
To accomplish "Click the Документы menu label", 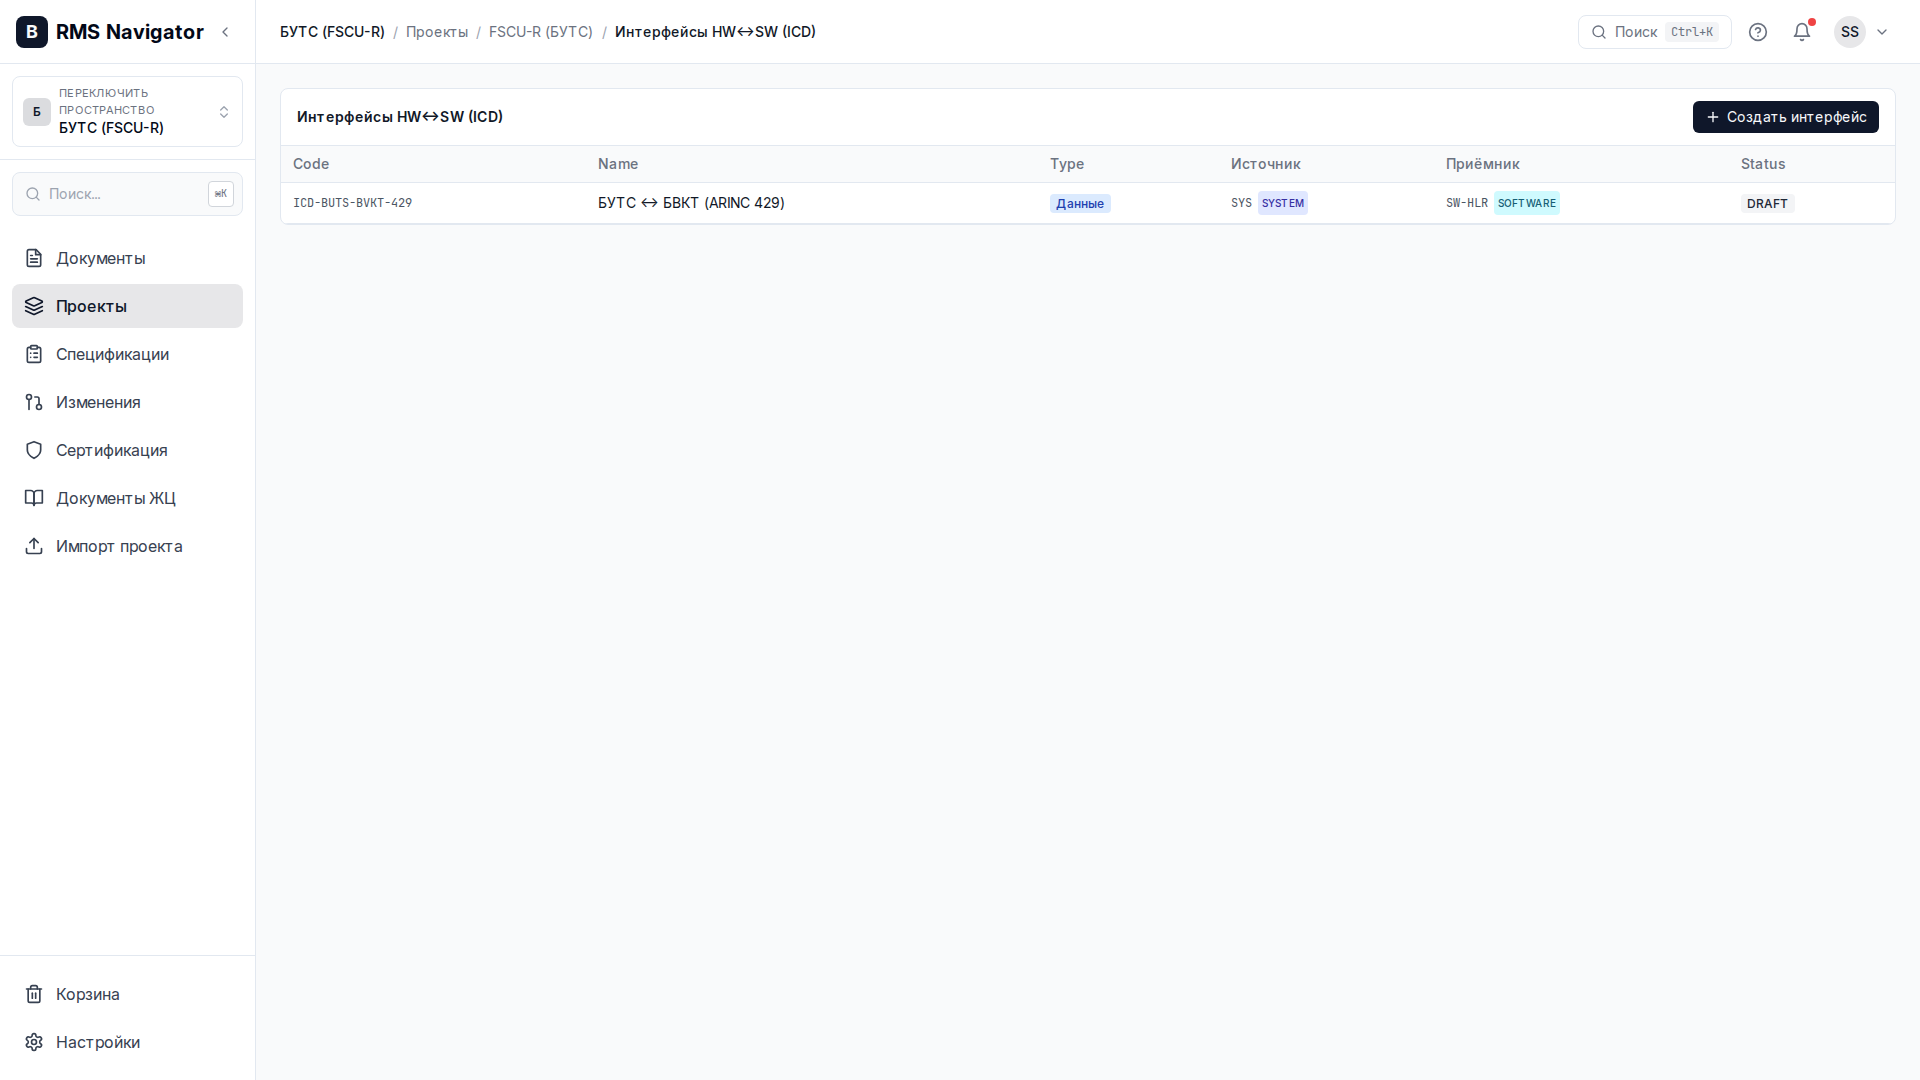I will 101,258.
